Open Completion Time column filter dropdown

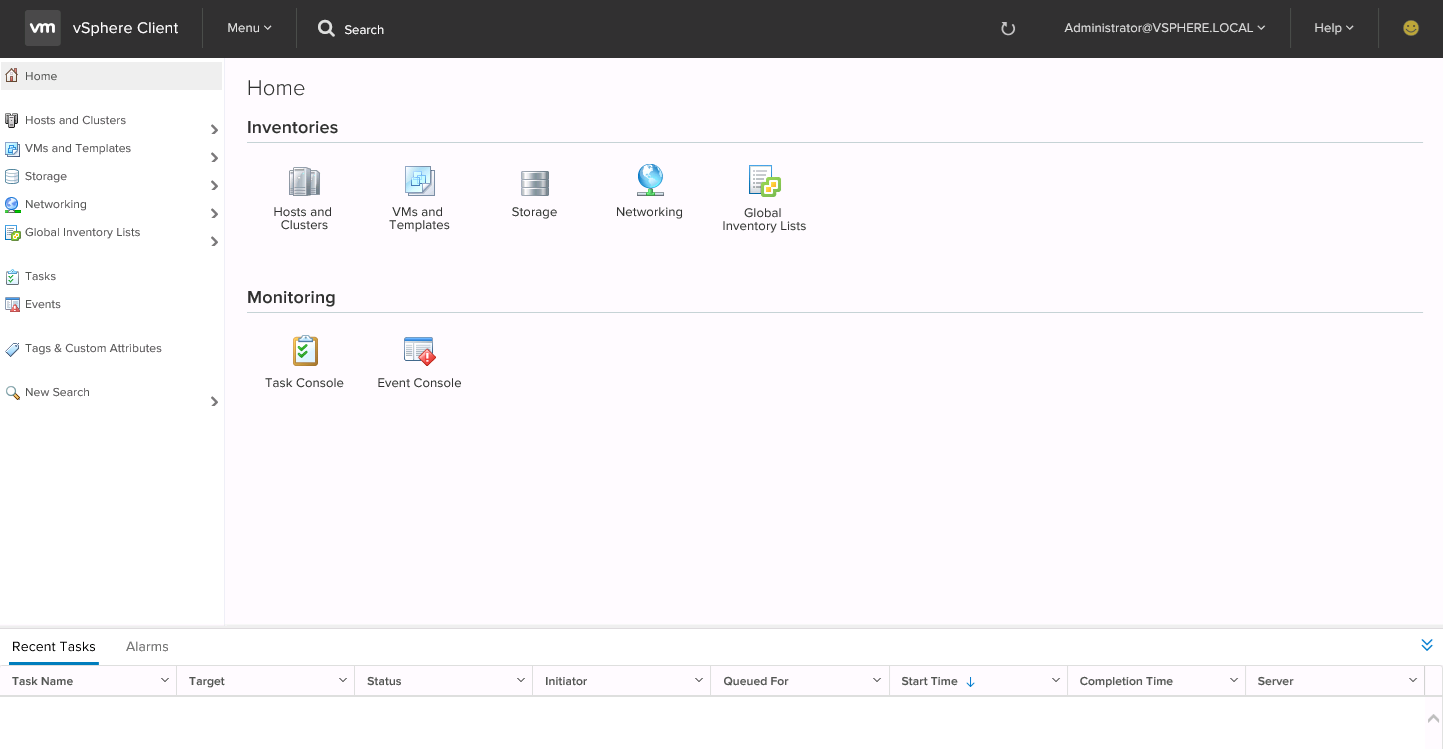pos(1233,680)
